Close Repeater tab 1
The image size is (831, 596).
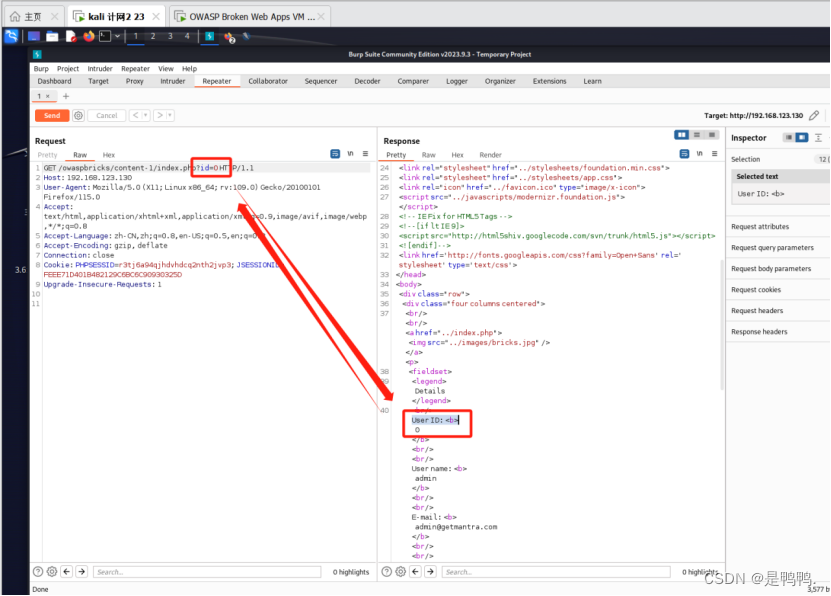[48, 96]
